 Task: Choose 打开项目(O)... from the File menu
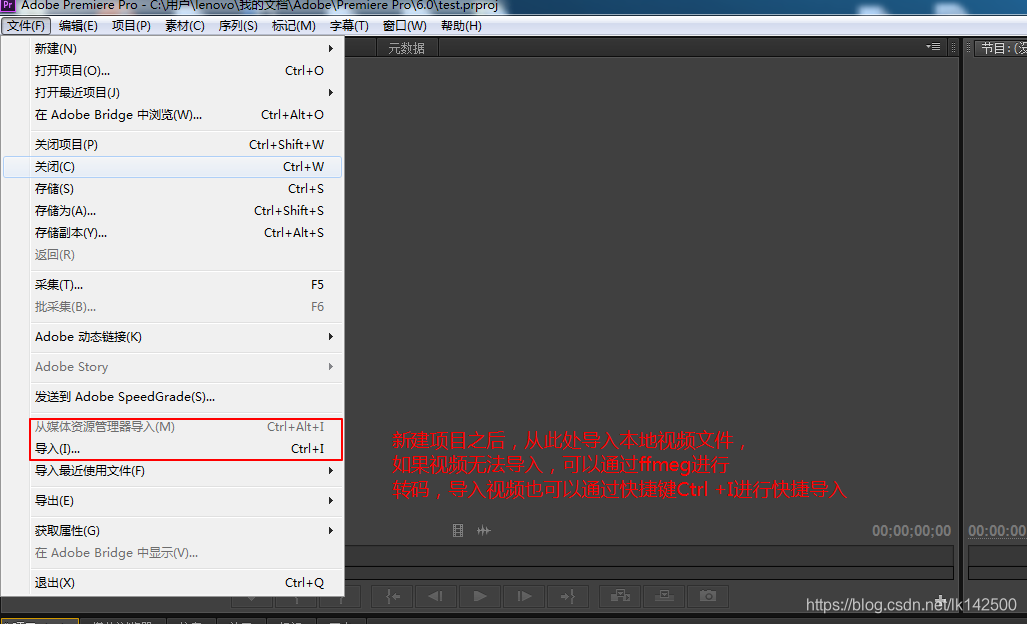(173, 71)
